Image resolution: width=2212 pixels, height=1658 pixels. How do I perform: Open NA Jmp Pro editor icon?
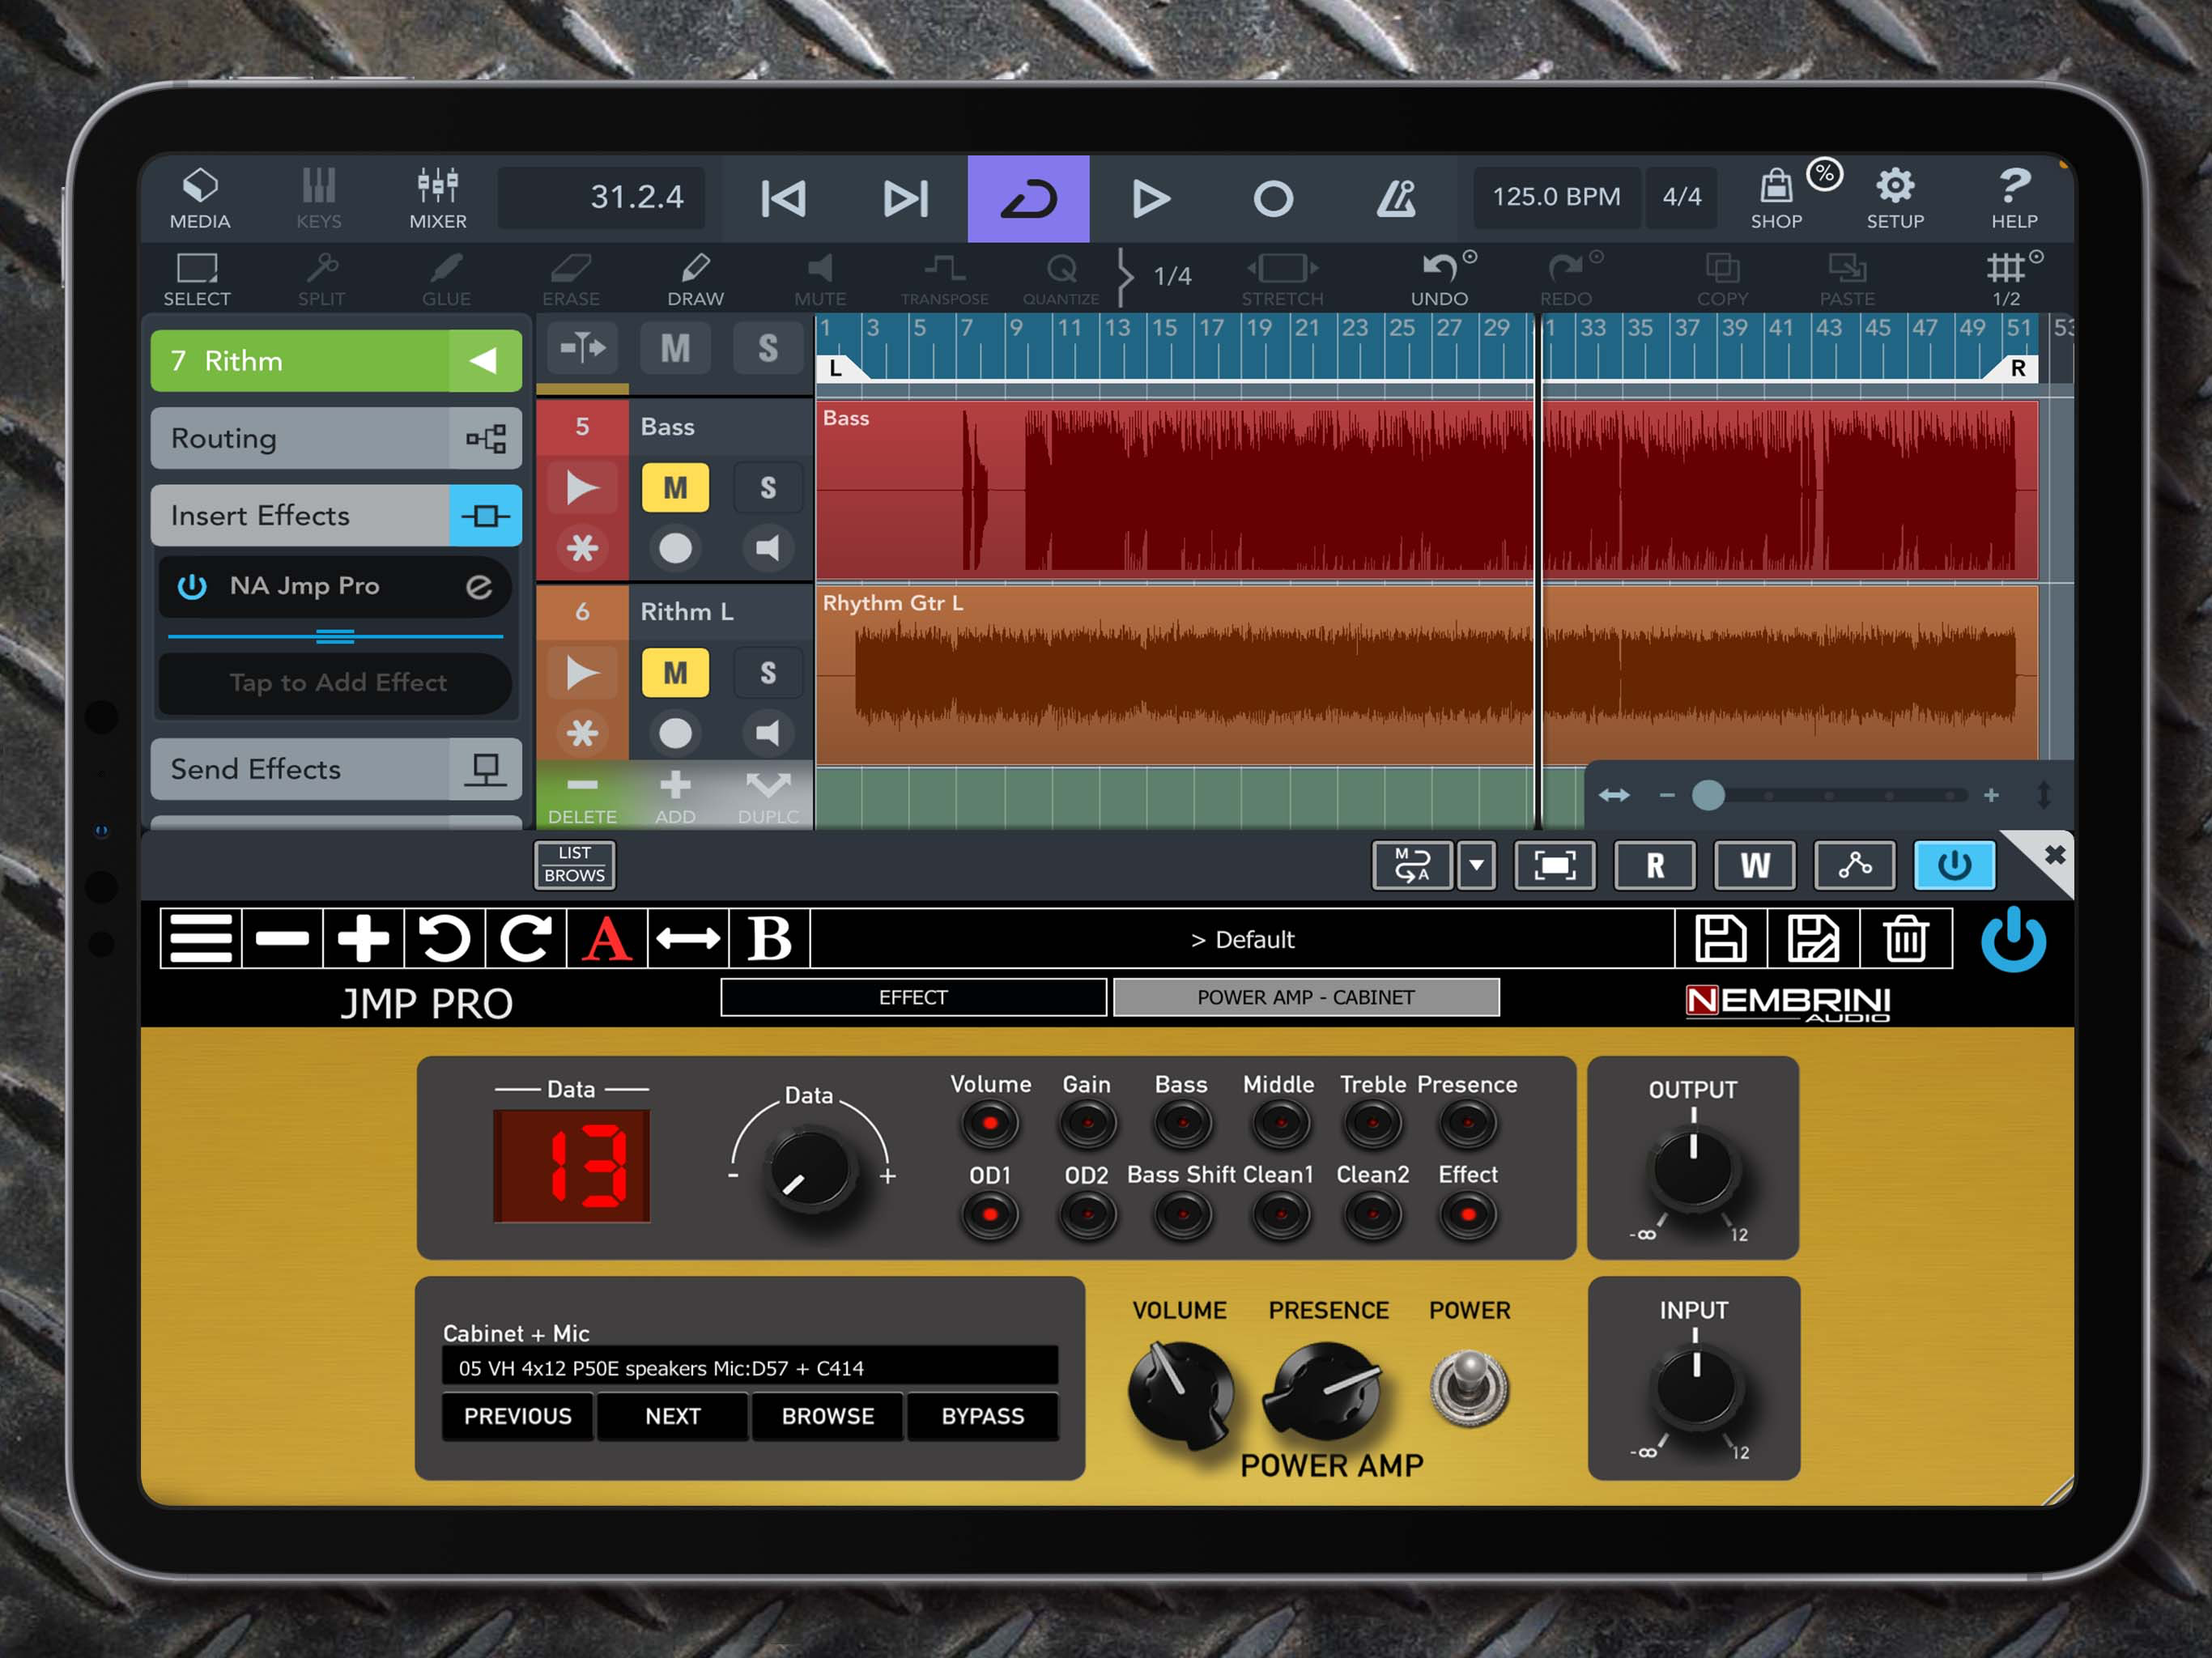pos(479,586)
